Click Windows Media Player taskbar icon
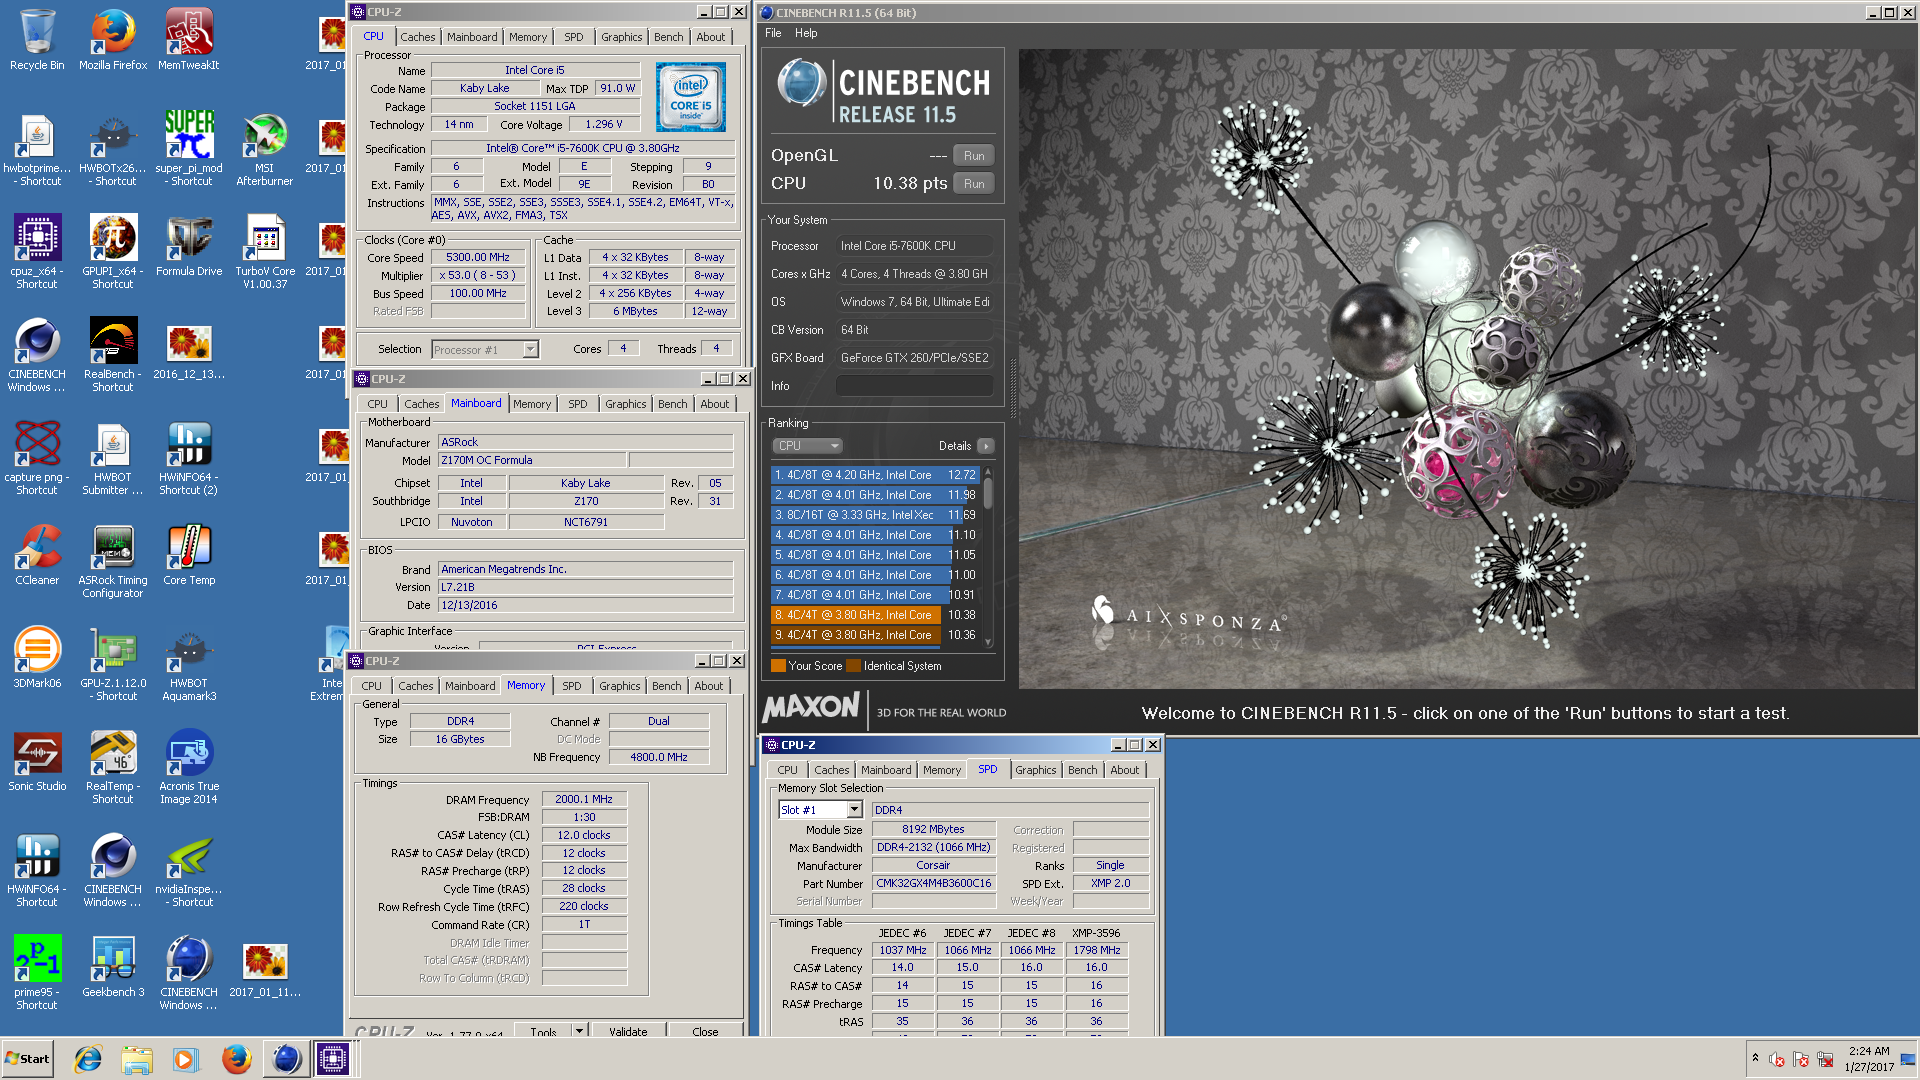 click(186, 1059)
